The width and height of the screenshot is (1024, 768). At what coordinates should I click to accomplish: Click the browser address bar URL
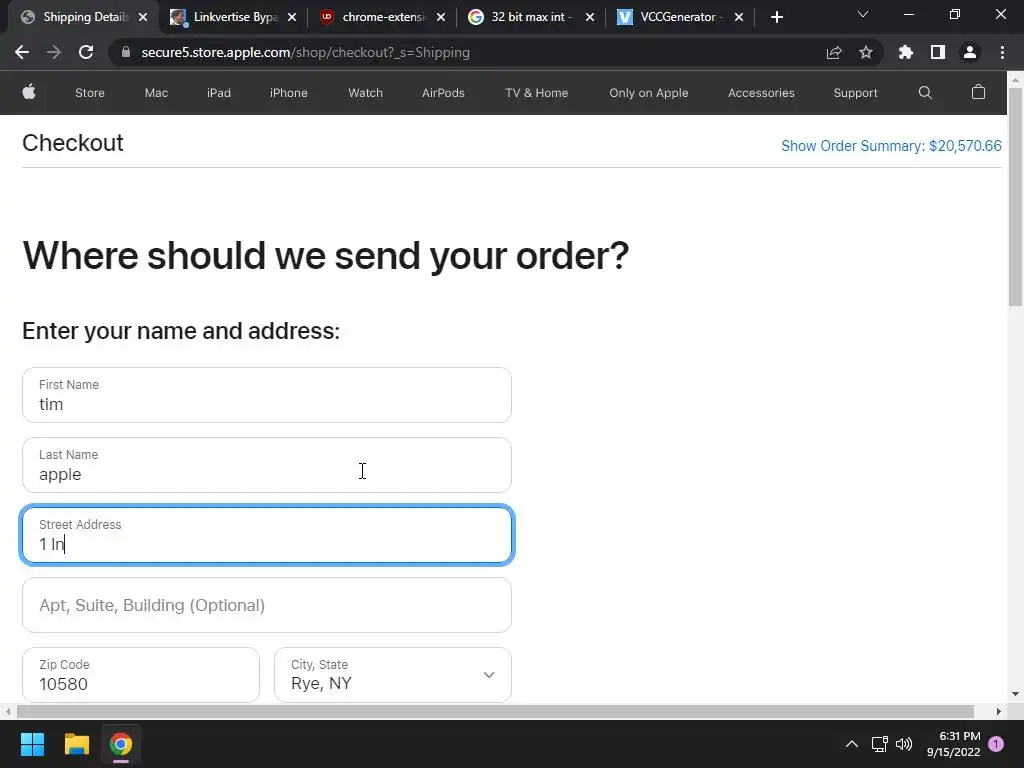click(x=306, y=52)
